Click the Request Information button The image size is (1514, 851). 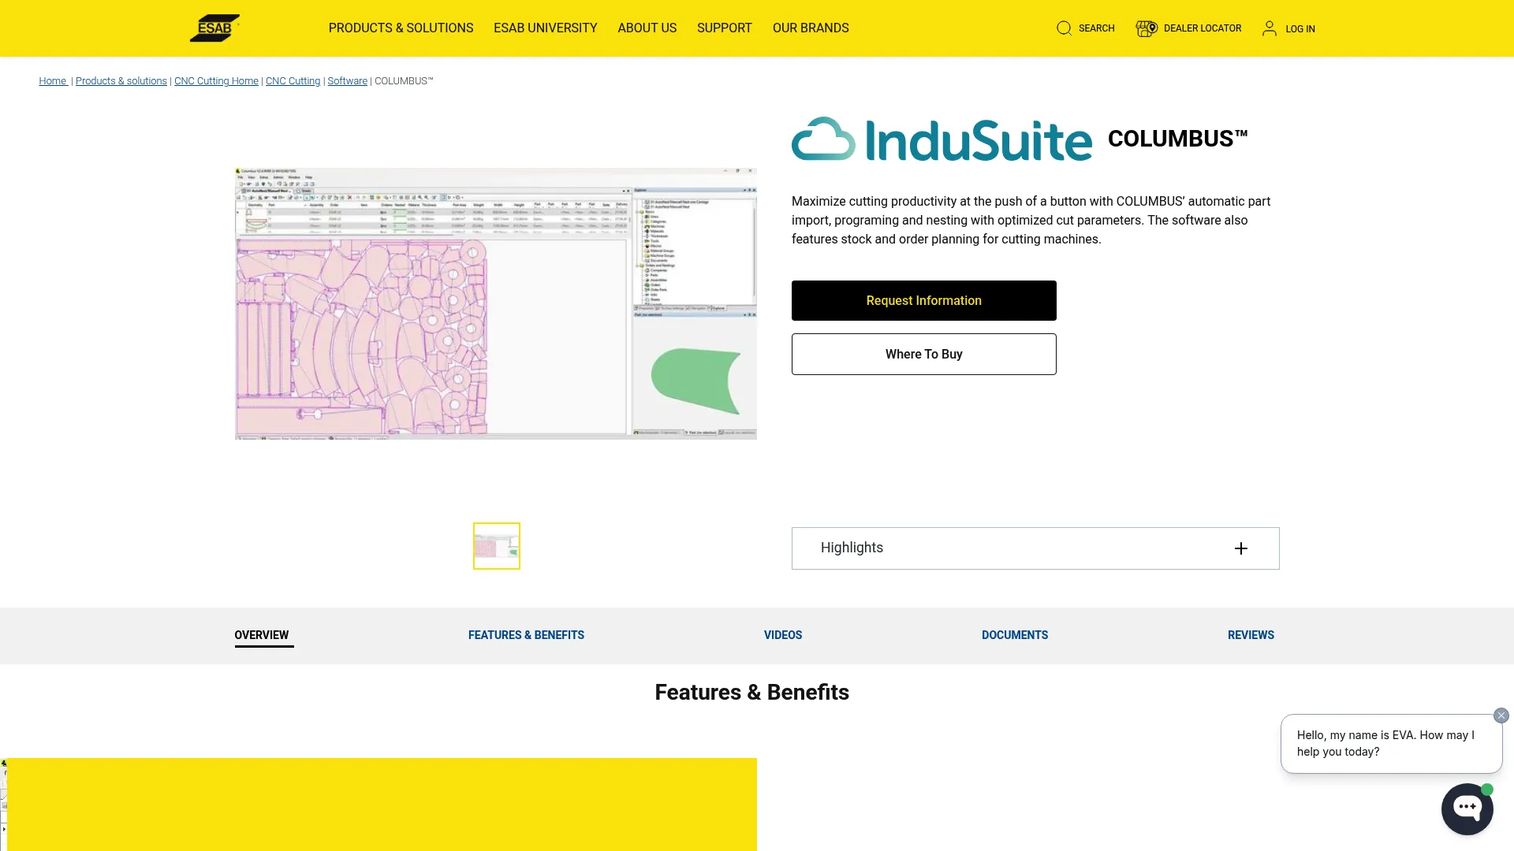pyautogui.click(x=924, y=300)
